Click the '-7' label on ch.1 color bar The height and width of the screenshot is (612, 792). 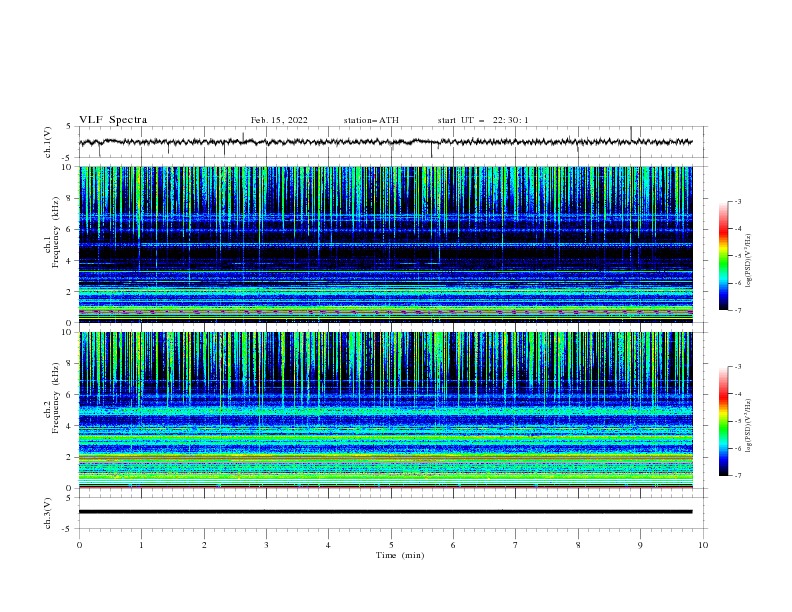pos(737,310)
